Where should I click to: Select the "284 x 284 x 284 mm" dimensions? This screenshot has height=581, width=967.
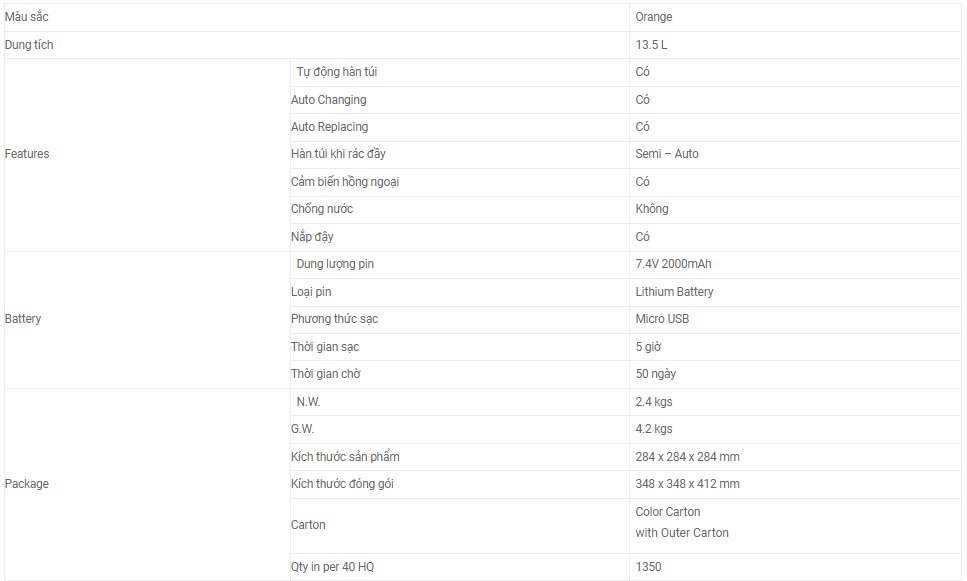click(688, 457)
